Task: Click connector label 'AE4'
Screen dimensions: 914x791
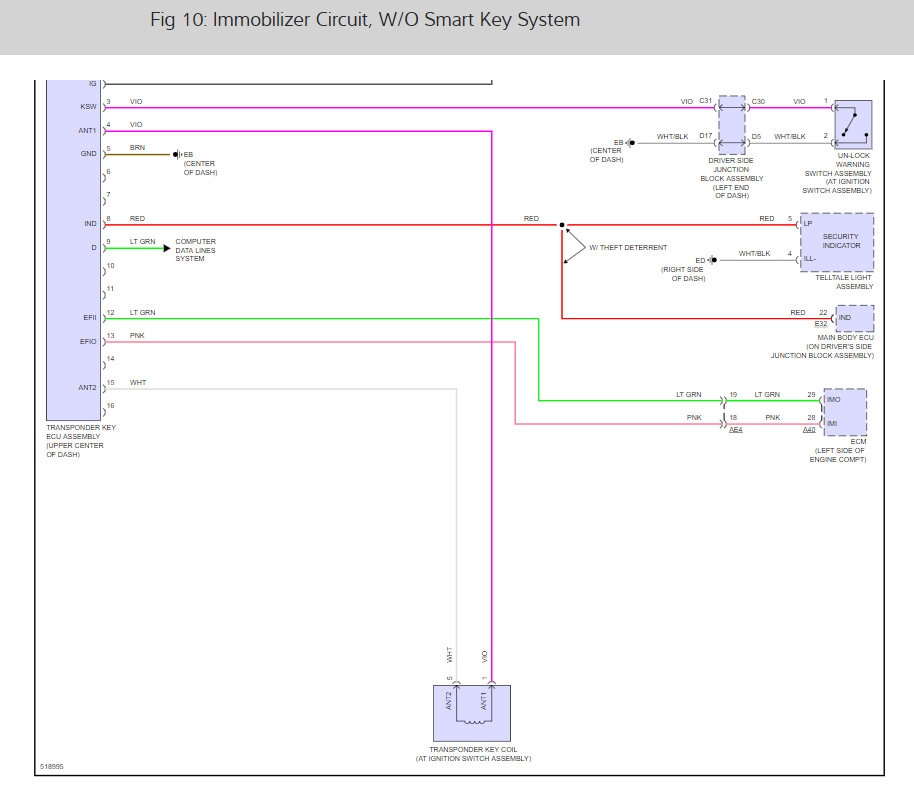Action: [x=736, y=430]
